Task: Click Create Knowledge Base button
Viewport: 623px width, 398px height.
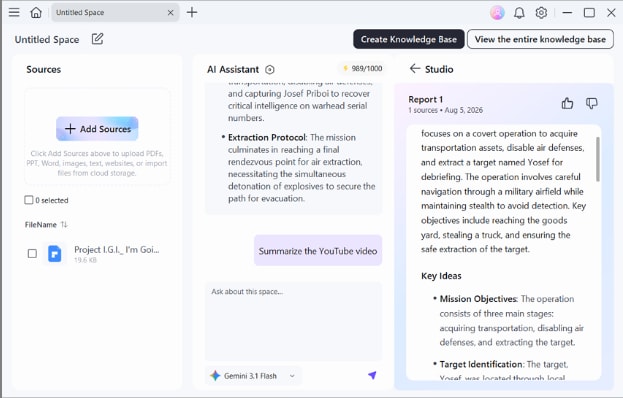Action: pos(408,39)
